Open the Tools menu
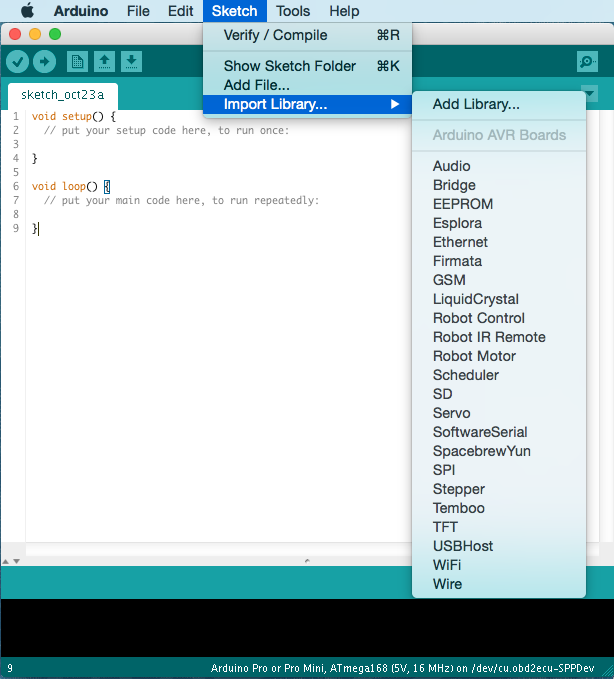Image resolution: width=614 pixels, height=679 pixels. point(293,10)
